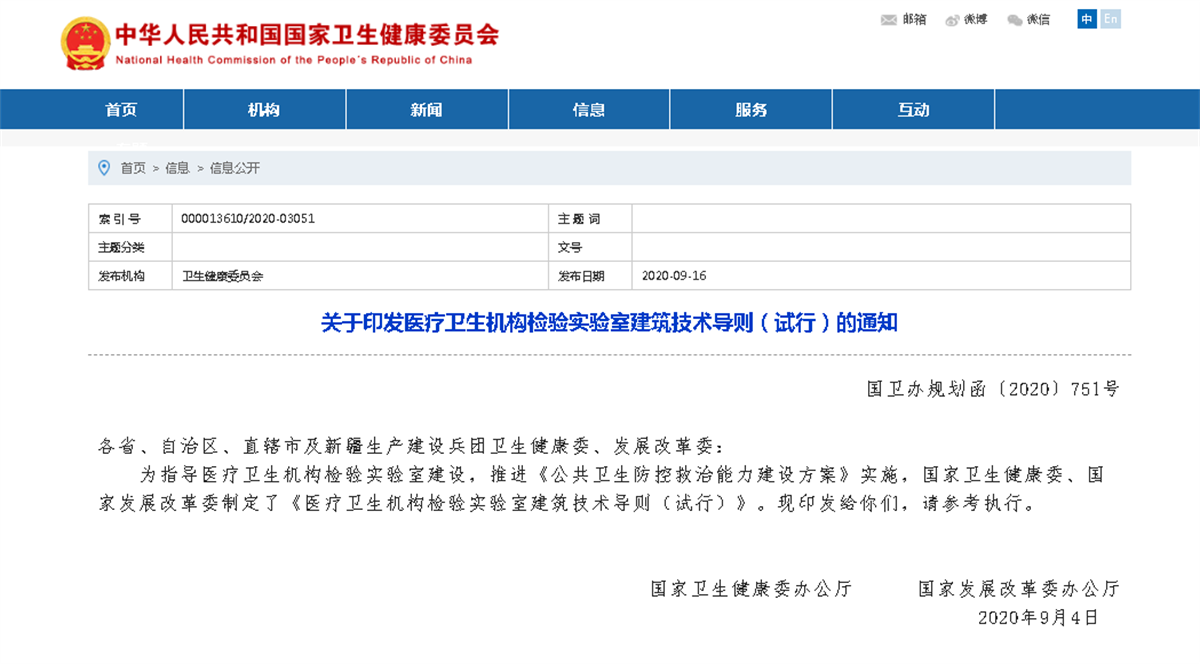This screenshot has height=664, width=1200.
Task: Go to 首页 in navigation bar
Action: (x=121, y=110)
